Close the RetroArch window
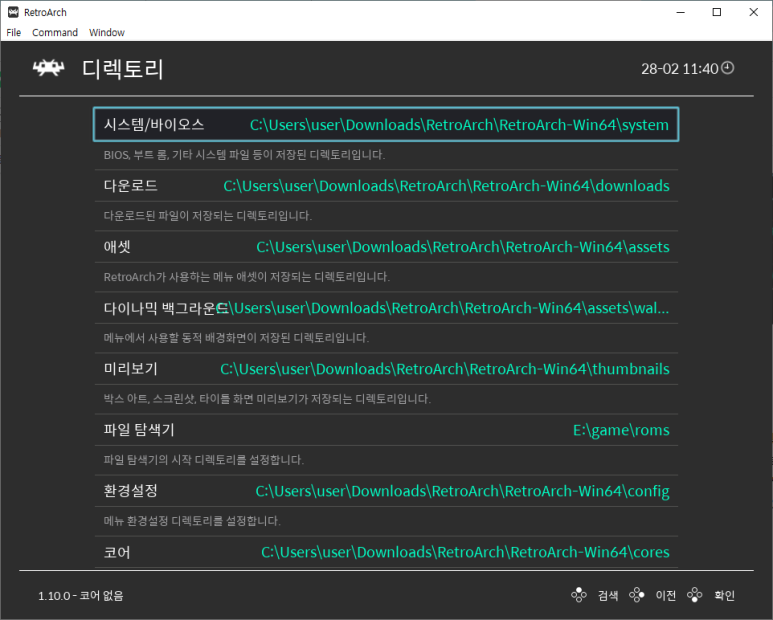The image size is (773, 620). coord(753,12)
